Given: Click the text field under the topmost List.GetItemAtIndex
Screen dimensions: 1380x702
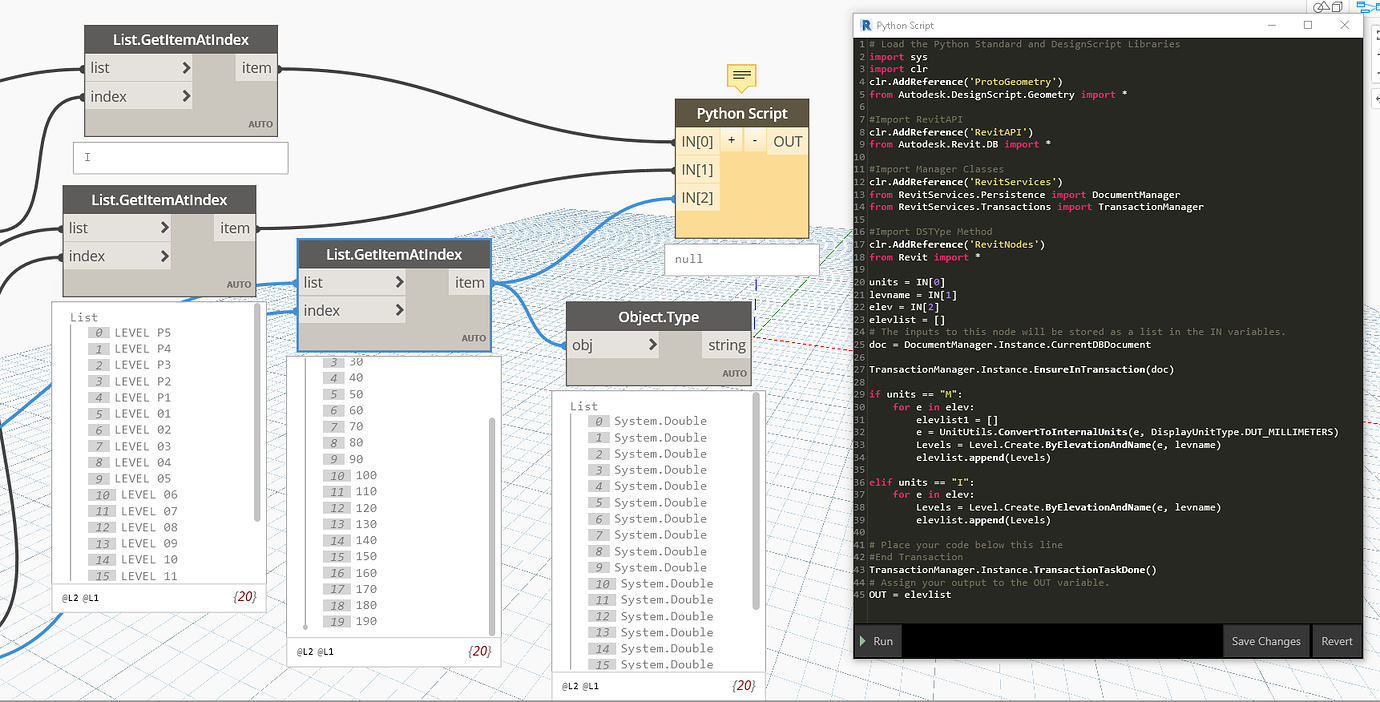Looking at the screenshot, I should (180, 157).
